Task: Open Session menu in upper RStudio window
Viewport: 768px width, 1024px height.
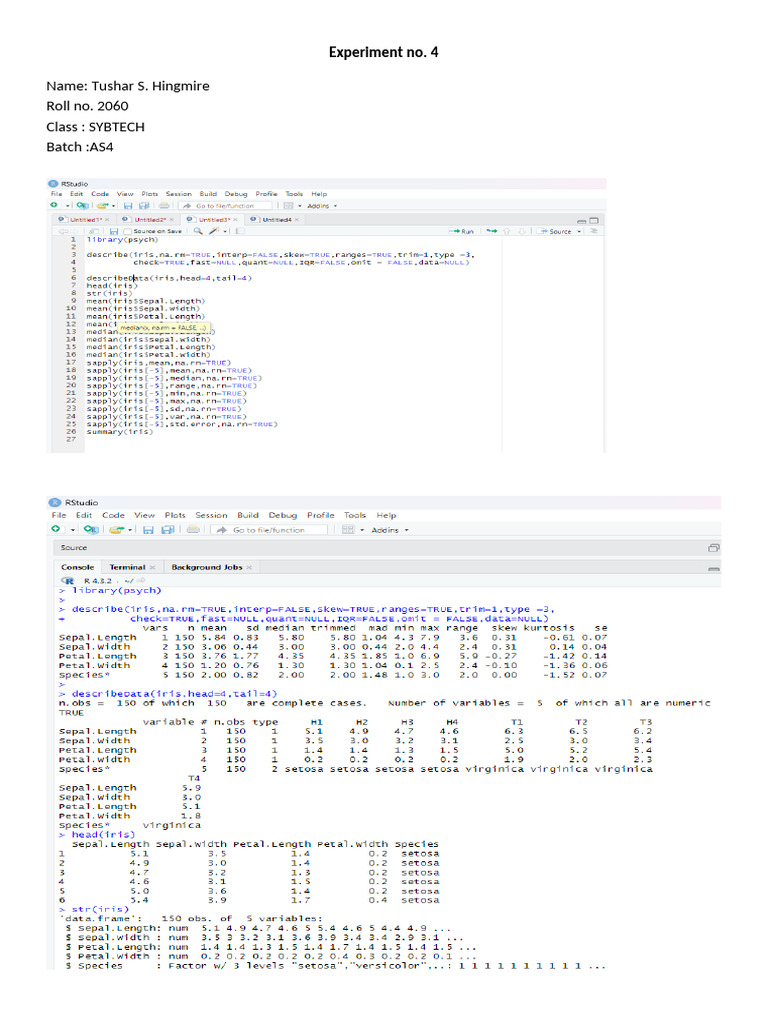Action: tap(179, 194)
